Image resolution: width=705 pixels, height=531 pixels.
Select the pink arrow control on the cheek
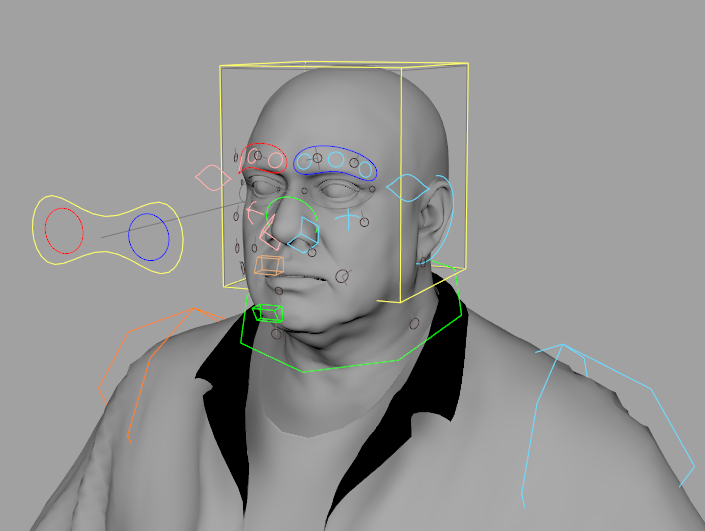pyautogui.click(x=252, y=211)
